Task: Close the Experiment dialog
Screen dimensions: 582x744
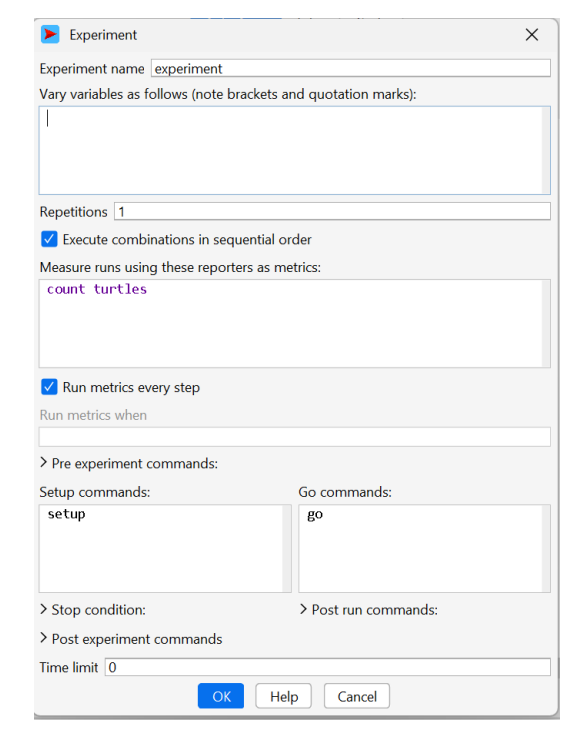Action: 532,35
